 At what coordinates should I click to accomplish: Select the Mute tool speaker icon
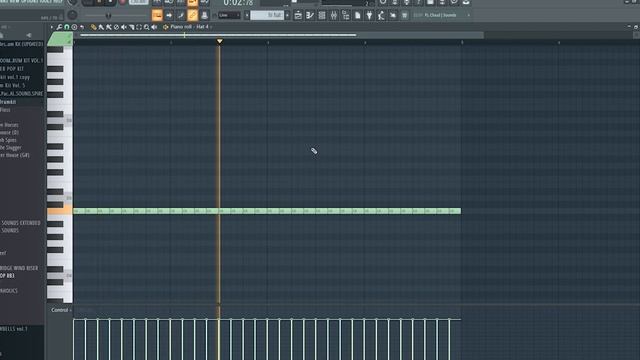click(124, 27)
